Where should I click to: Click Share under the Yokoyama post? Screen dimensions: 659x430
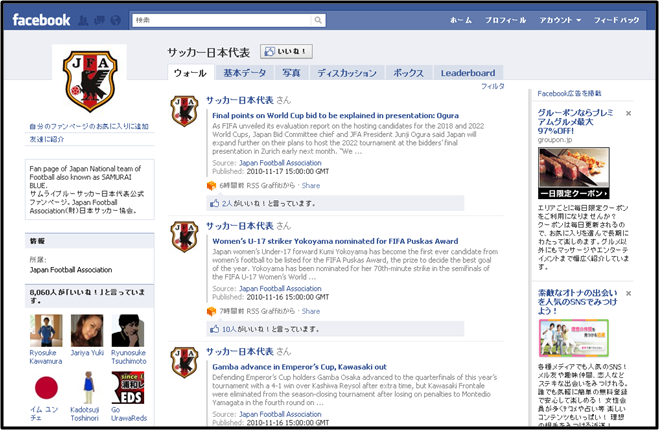[311, 311]
